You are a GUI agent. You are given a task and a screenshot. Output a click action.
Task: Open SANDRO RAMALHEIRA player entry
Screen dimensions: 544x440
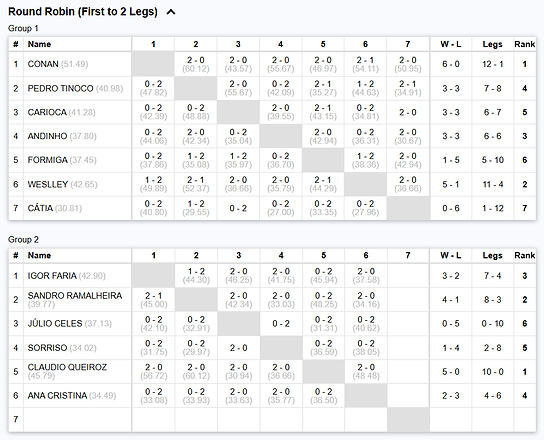tap(75, 296)
